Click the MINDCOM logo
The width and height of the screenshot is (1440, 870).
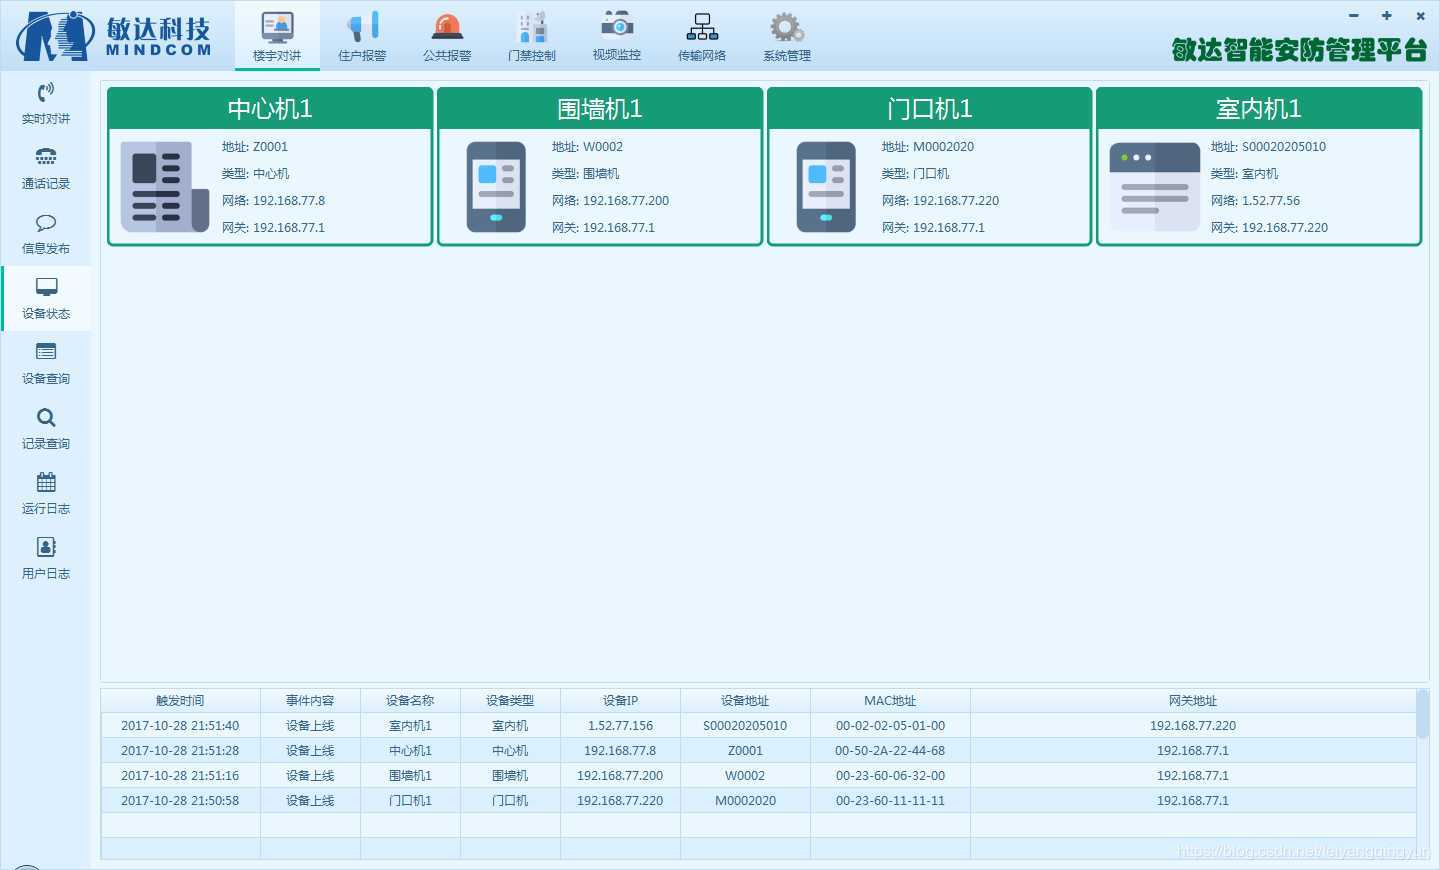click(113, 36)
